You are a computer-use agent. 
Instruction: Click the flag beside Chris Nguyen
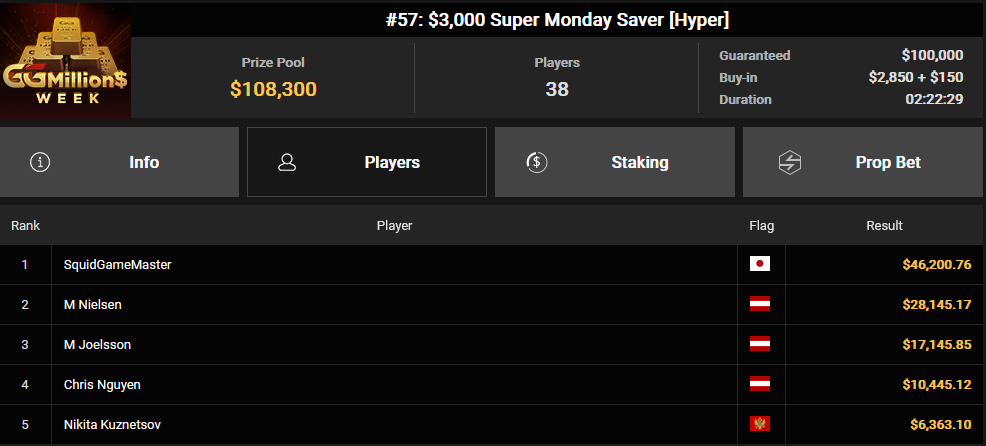coord(760,384)
